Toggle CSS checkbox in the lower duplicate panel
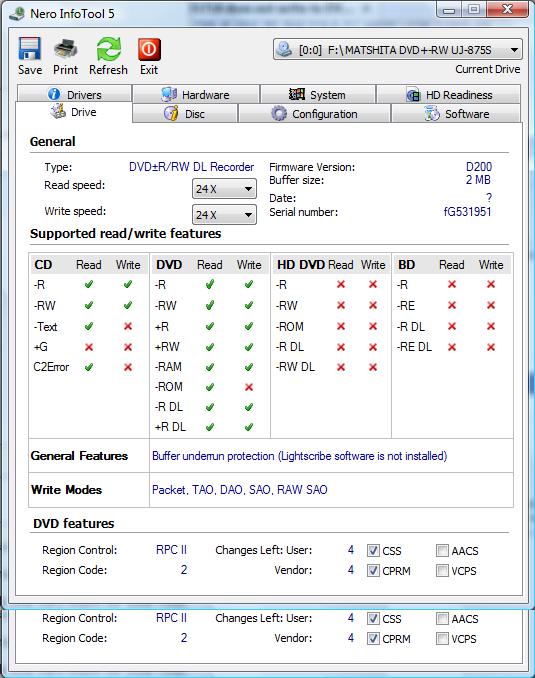This screenshot has height=678, width=535. pyautogui.click(x=373, y=618)
